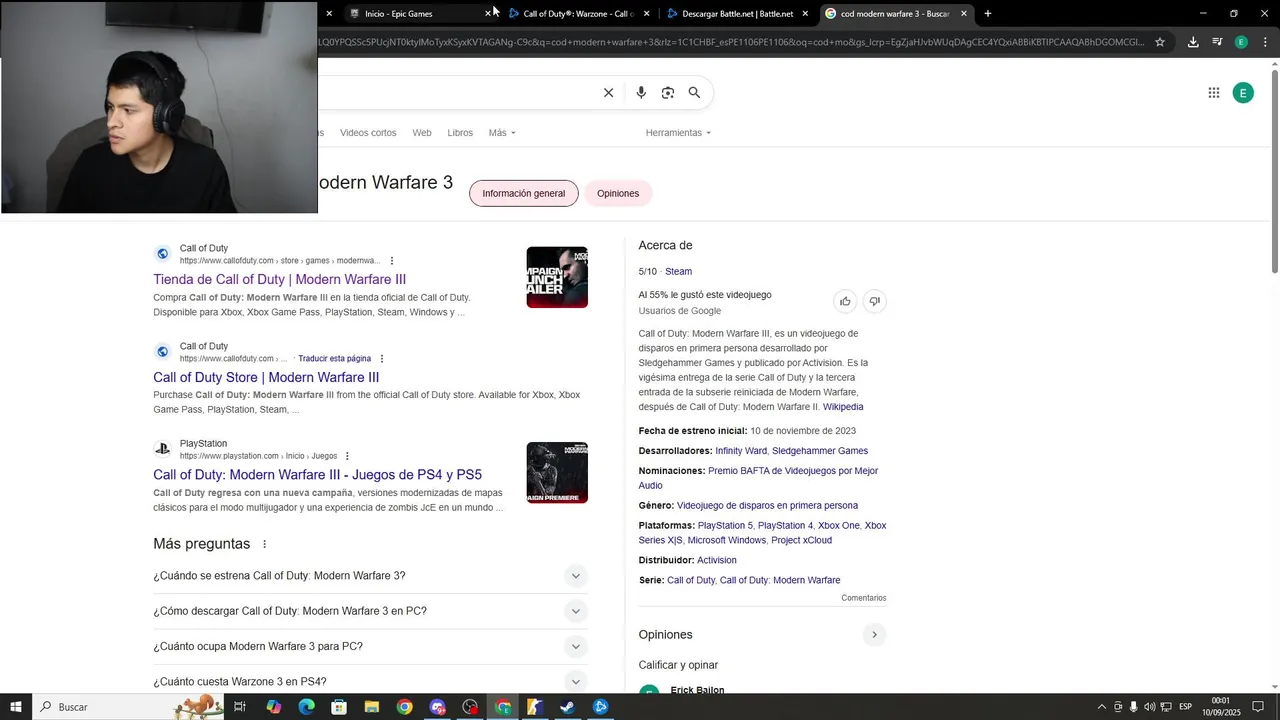The height and width of the screenshot is (720, 1280).
Task: Give thumbs up to this videogame
Action: point(845,301)
